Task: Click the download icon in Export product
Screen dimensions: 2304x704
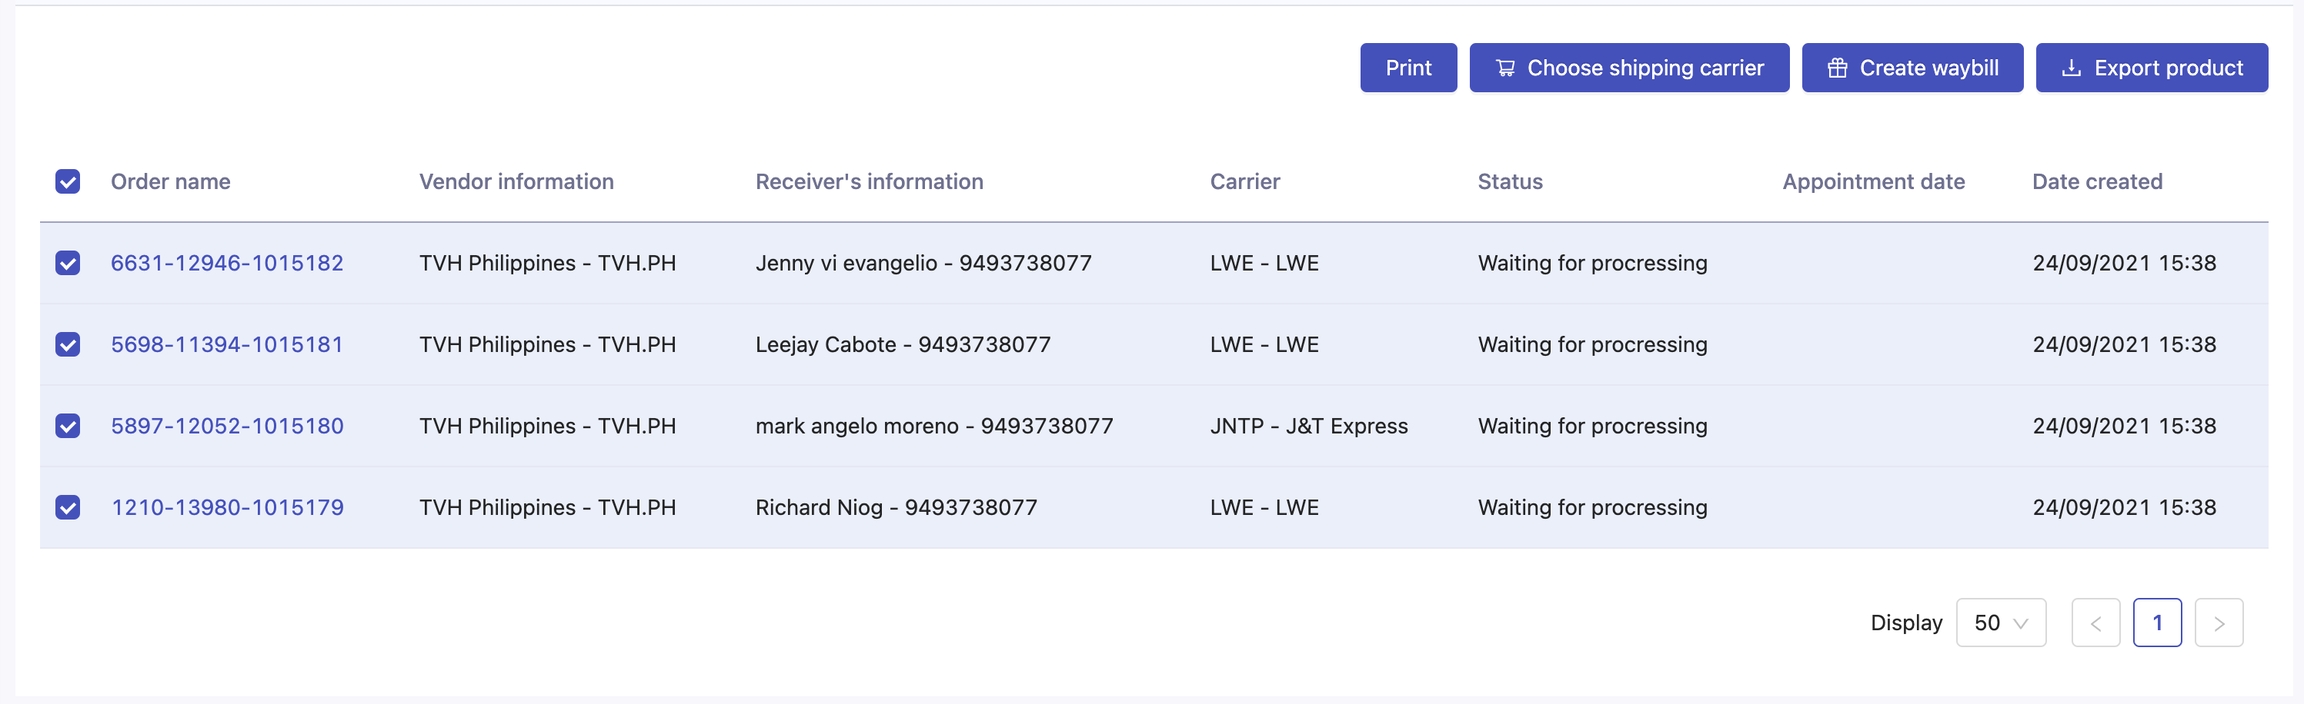Action: [x=2072, y=68]
